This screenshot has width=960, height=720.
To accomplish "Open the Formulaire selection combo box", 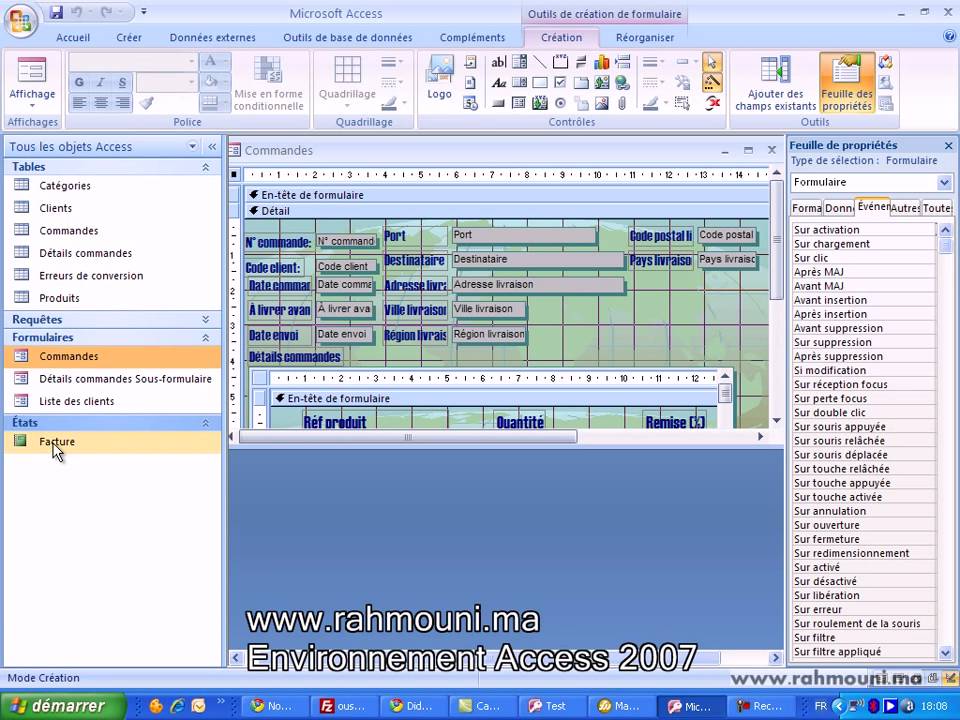I will [870, 182].
